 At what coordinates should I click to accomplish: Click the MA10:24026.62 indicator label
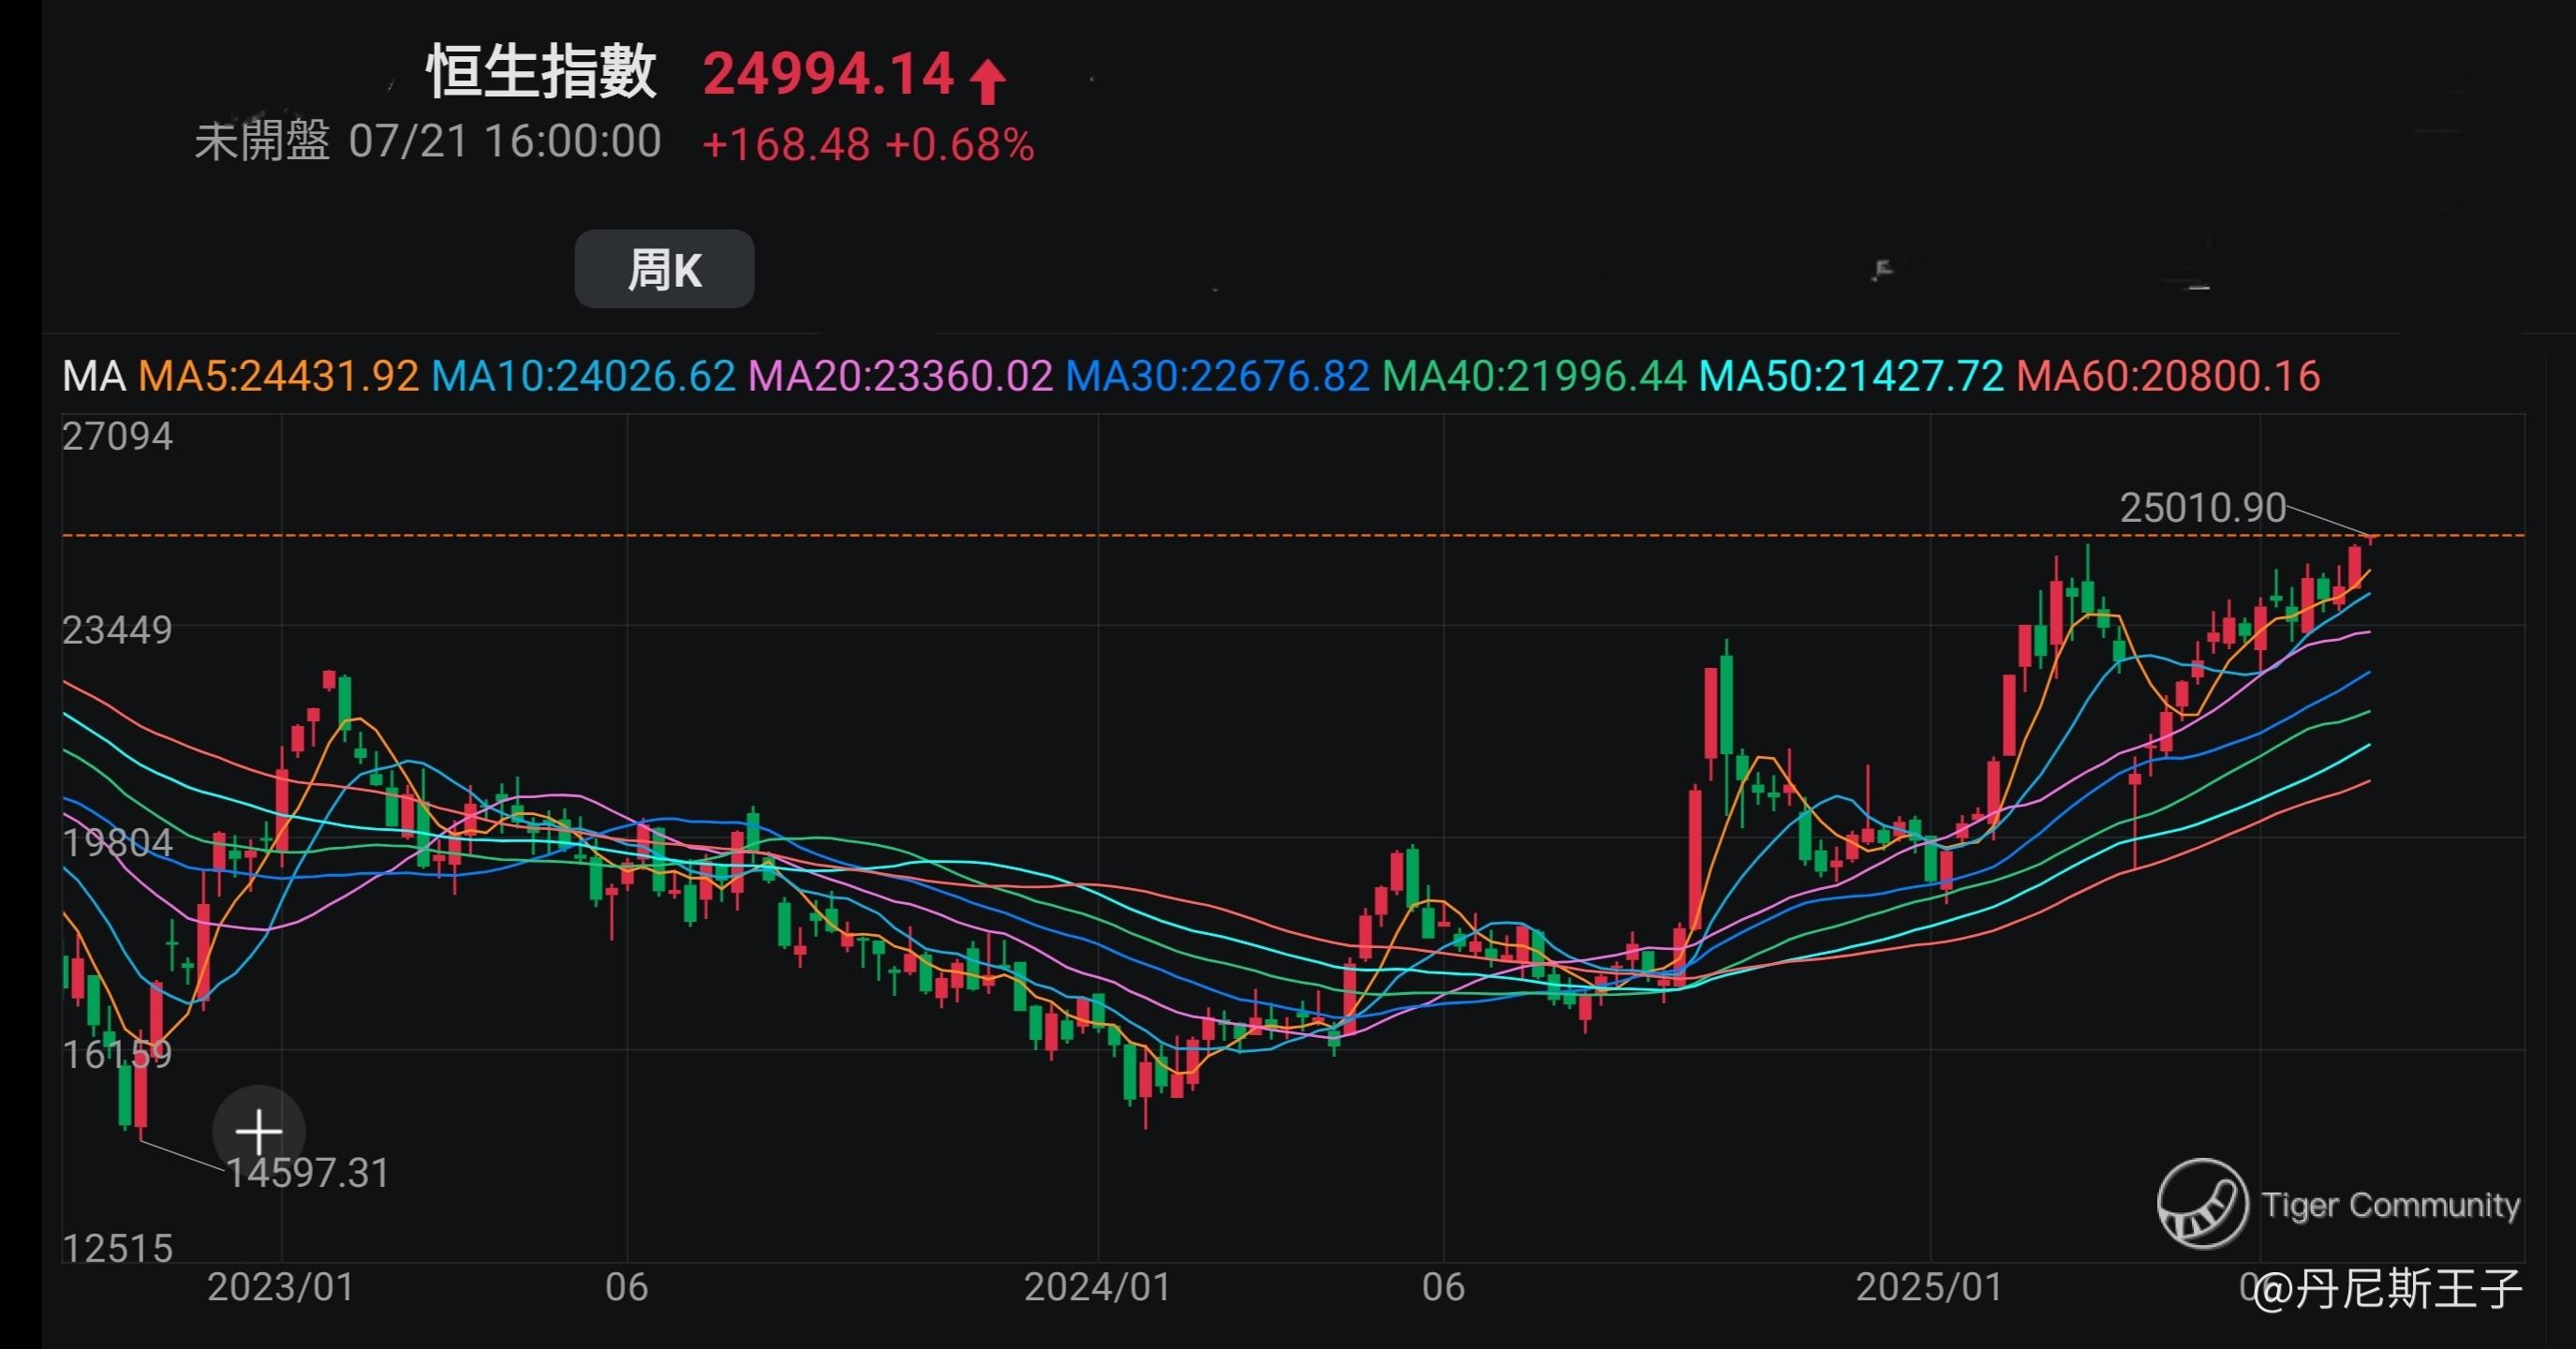click(x=583, y=376)
